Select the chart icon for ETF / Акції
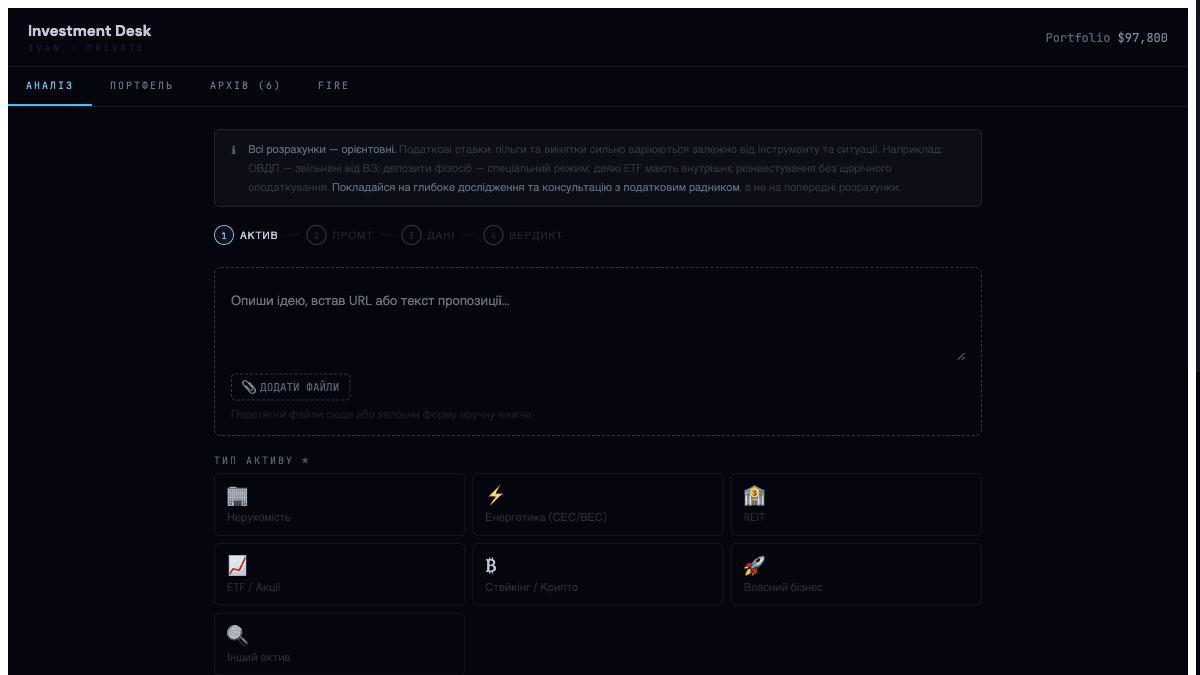 [x=236, y=562]
